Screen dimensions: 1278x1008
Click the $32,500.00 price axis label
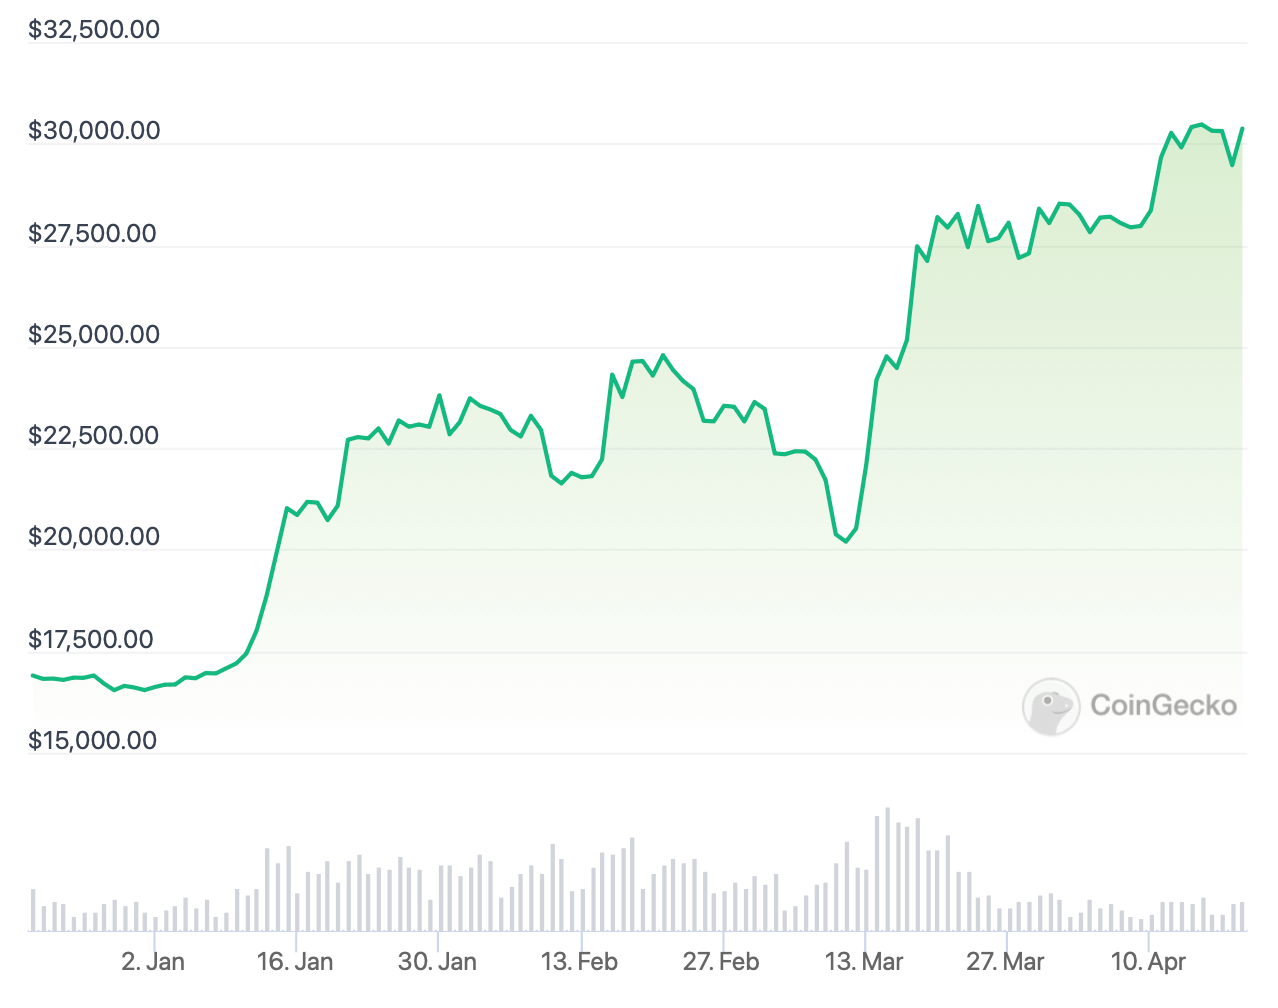pyautogui.click(x=94, y=29)
